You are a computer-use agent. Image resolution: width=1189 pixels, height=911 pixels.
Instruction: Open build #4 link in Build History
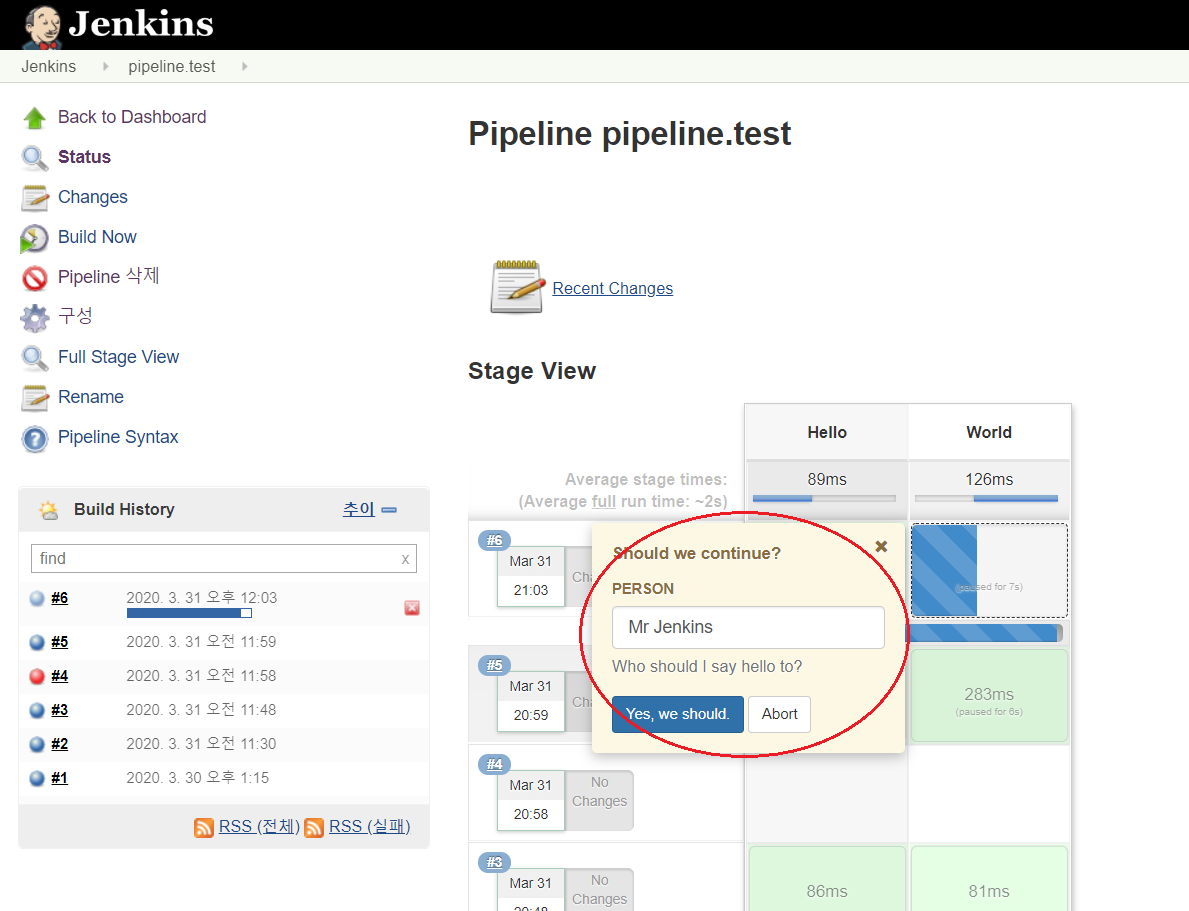tap(60, 676)
